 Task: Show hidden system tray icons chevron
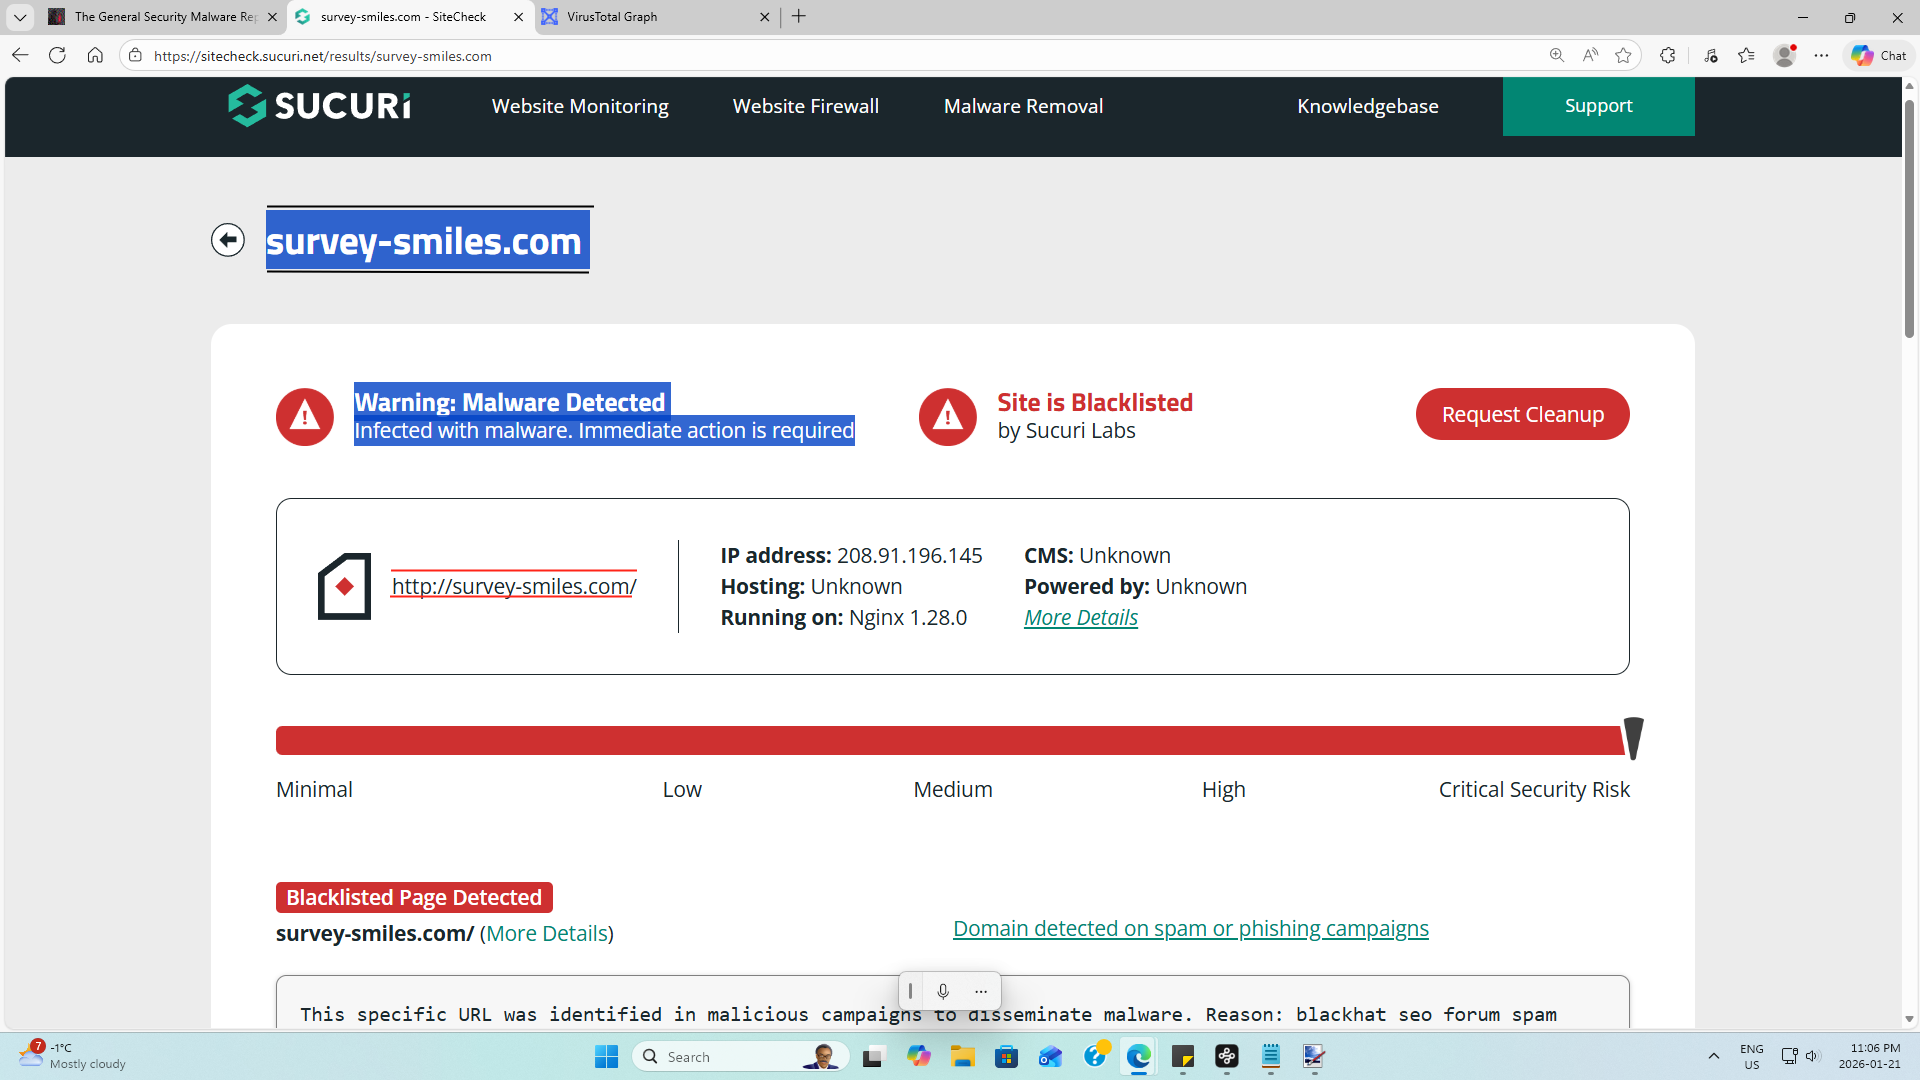tap(1713, 1056)
